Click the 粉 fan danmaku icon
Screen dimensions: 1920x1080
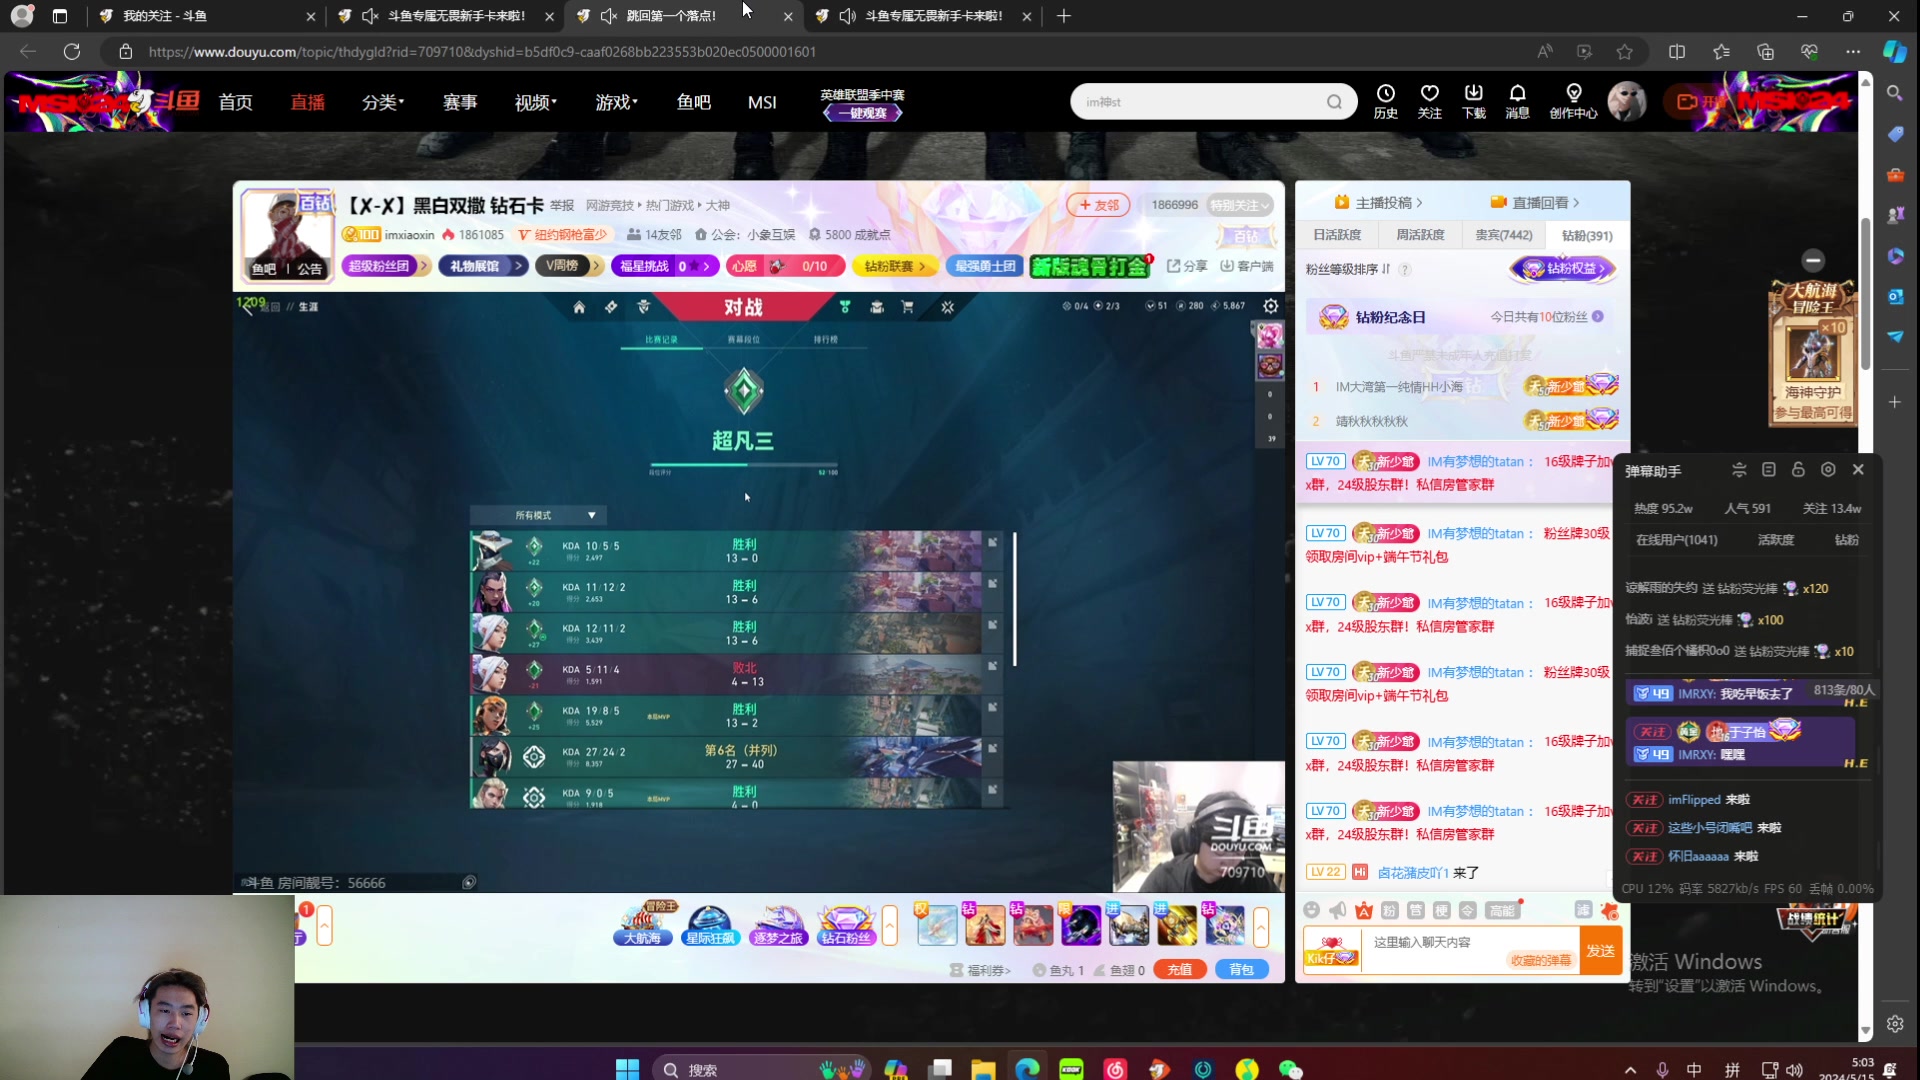[x=1390, y=910]
